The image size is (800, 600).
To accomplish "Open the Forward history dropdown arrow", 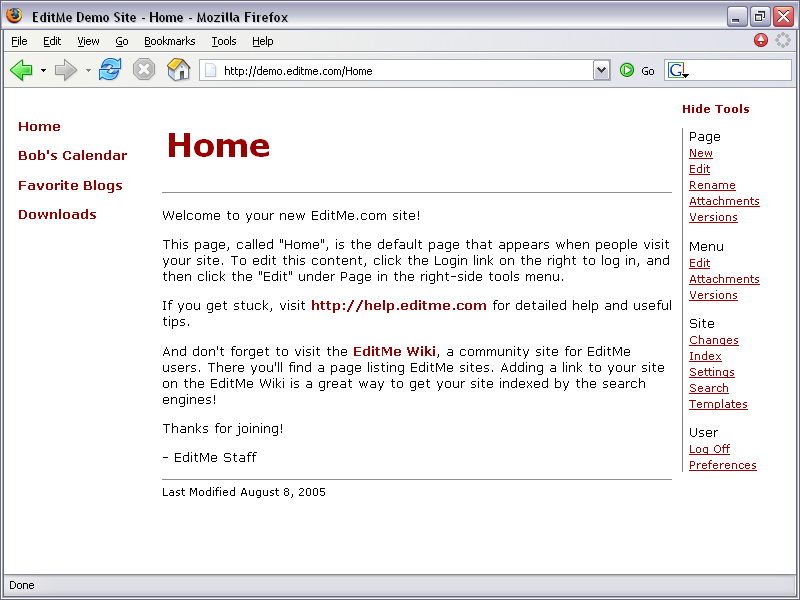I will click(x=88, y=70).
